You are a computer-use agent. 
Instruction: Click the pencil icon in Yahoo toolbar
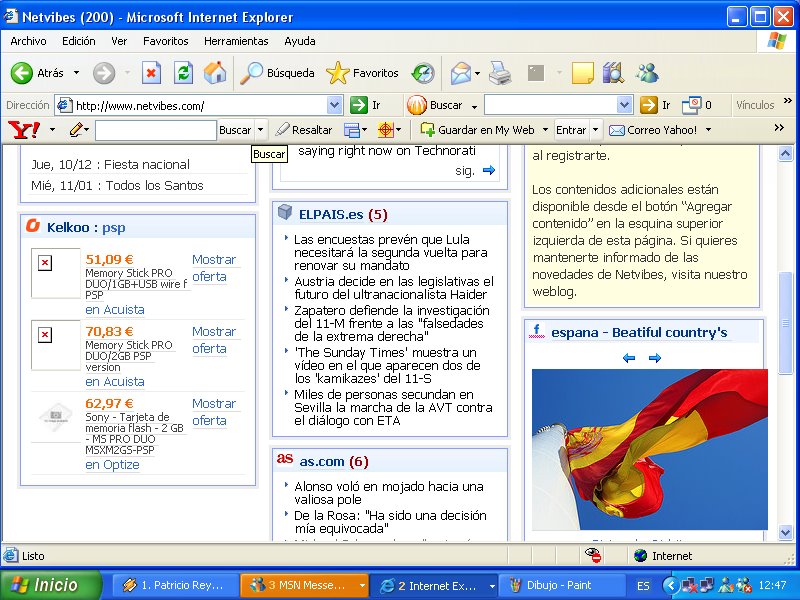[75, 130]
